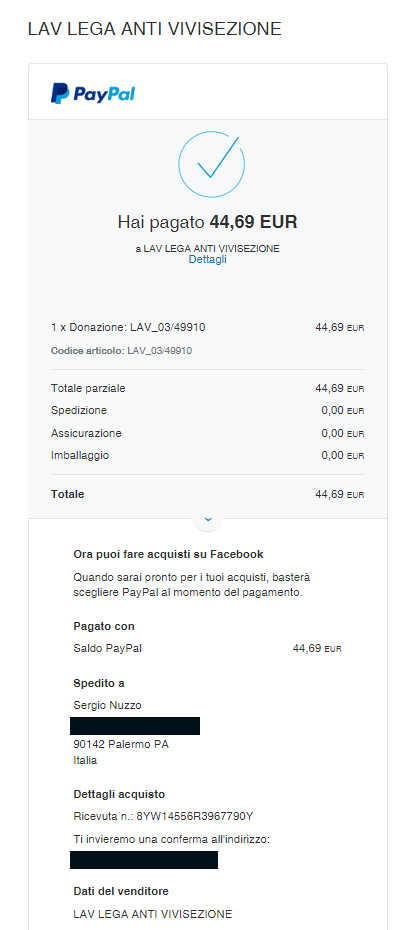Click the PayPal logo in header
This screenshot has width=417, height=930.
93,94
